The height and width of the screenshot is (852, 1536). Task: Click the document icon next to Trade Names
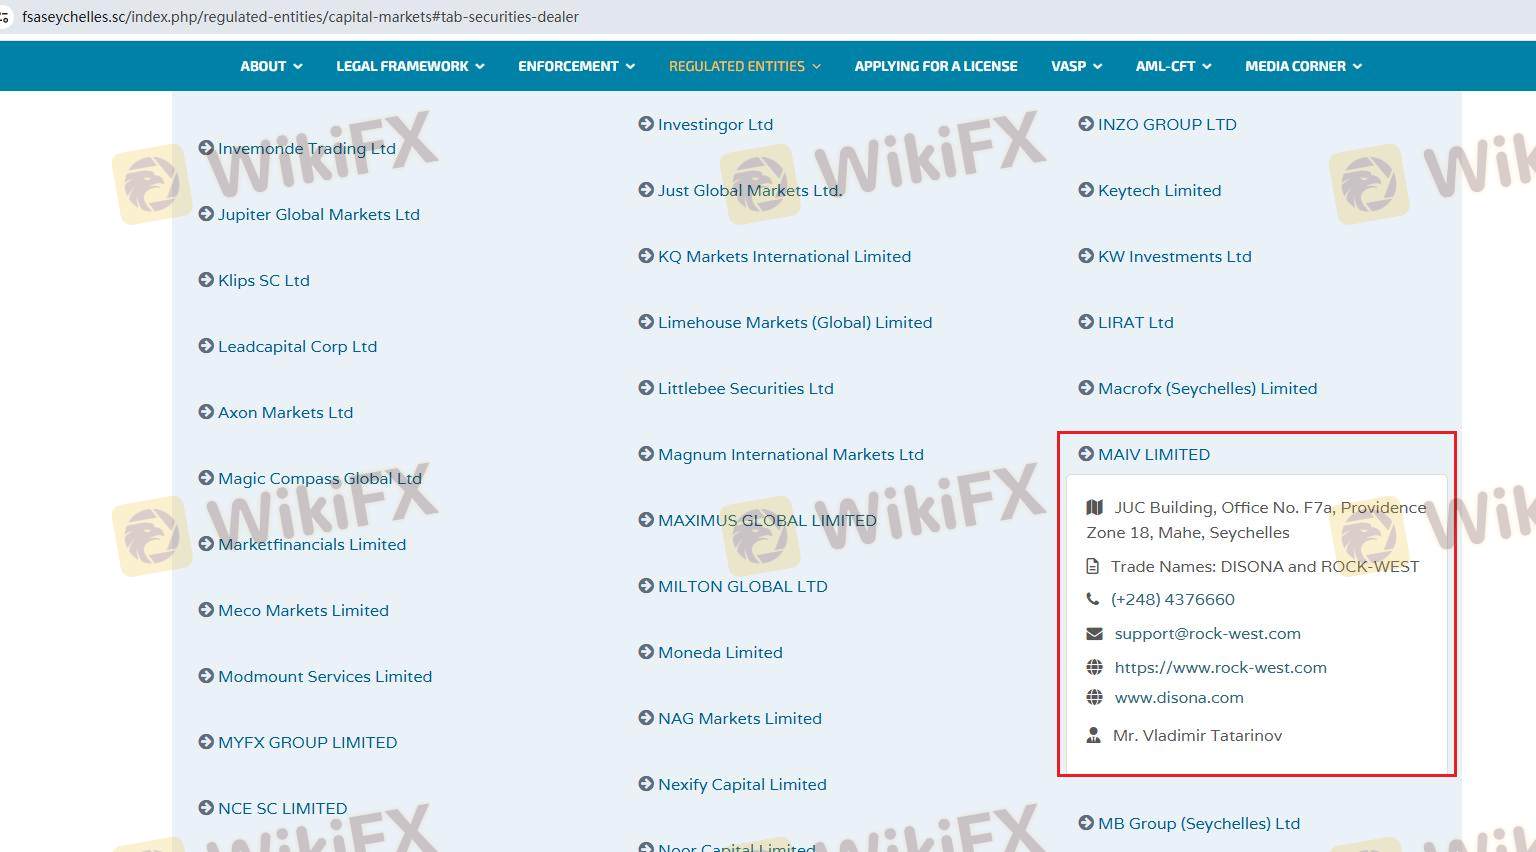pos(1092,567)
